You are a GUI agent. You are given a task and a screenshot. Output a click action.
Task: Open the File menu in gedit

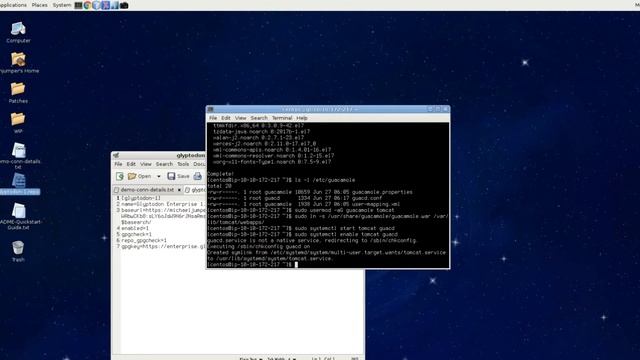(x=118, y=164)
